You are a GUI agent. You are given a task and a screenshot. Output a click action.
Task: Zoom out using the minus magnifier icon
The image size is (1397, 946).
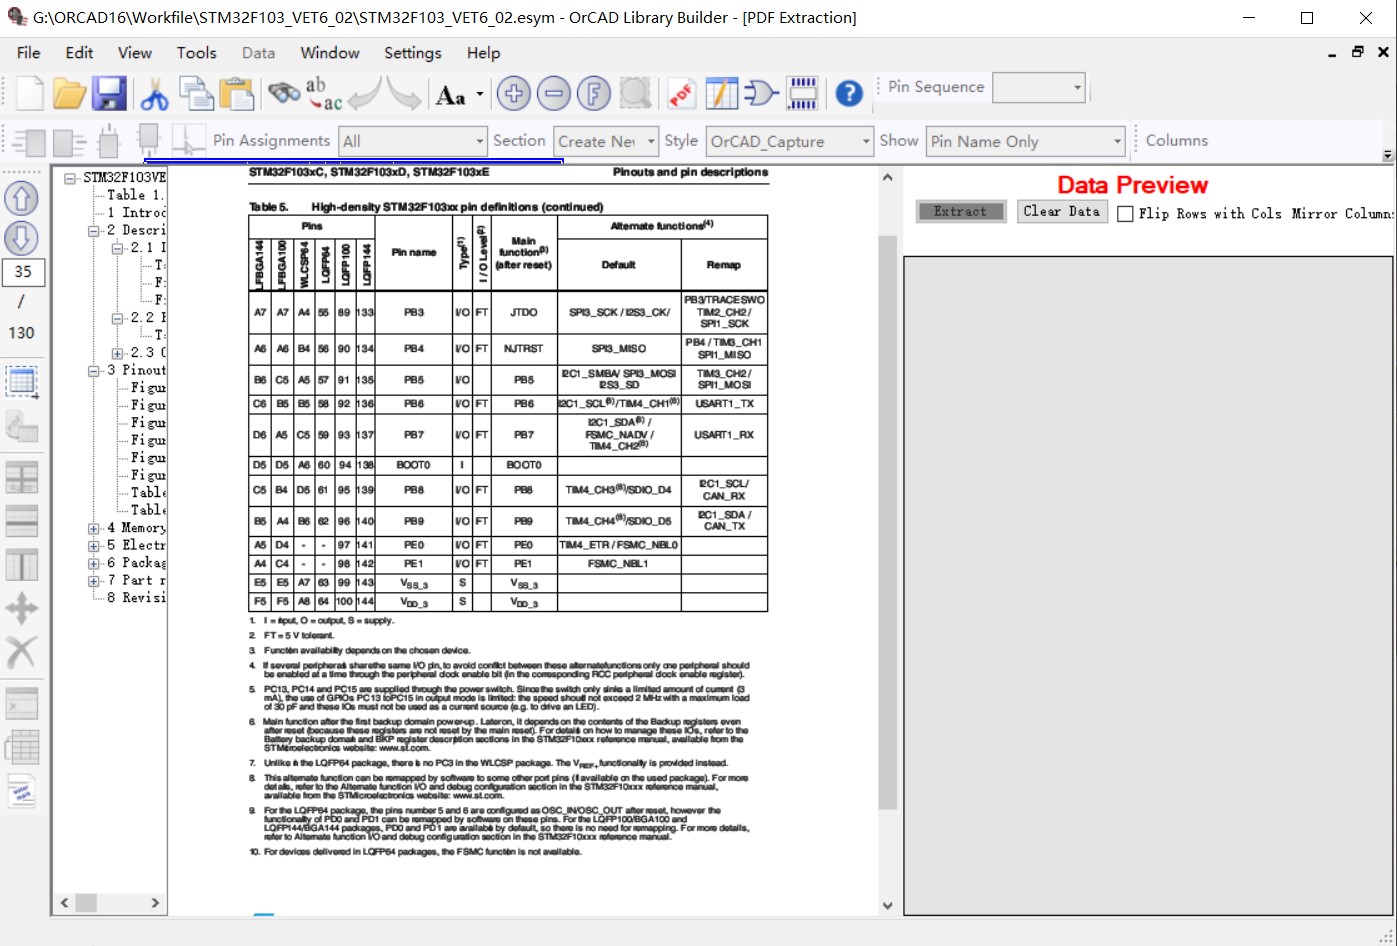click(553, 92)
